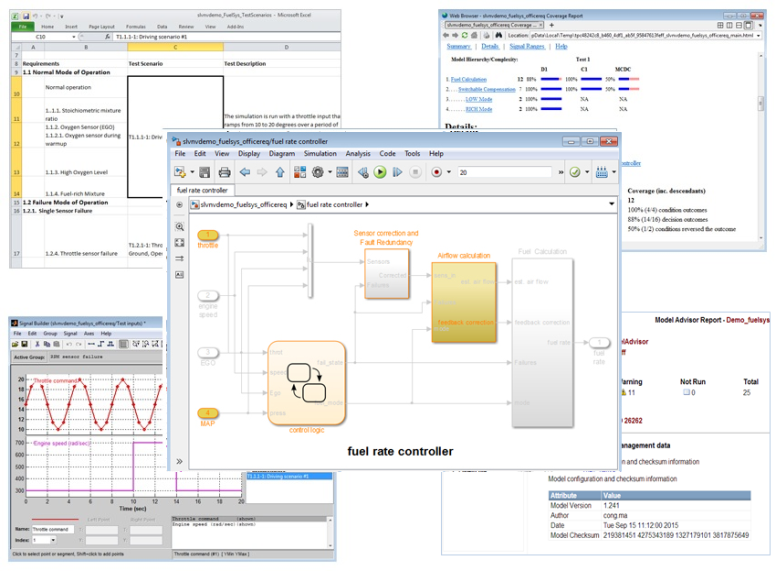Click the binoculars Find icon in Web Browser
This screenshot has height=571, width=776.
499,35
